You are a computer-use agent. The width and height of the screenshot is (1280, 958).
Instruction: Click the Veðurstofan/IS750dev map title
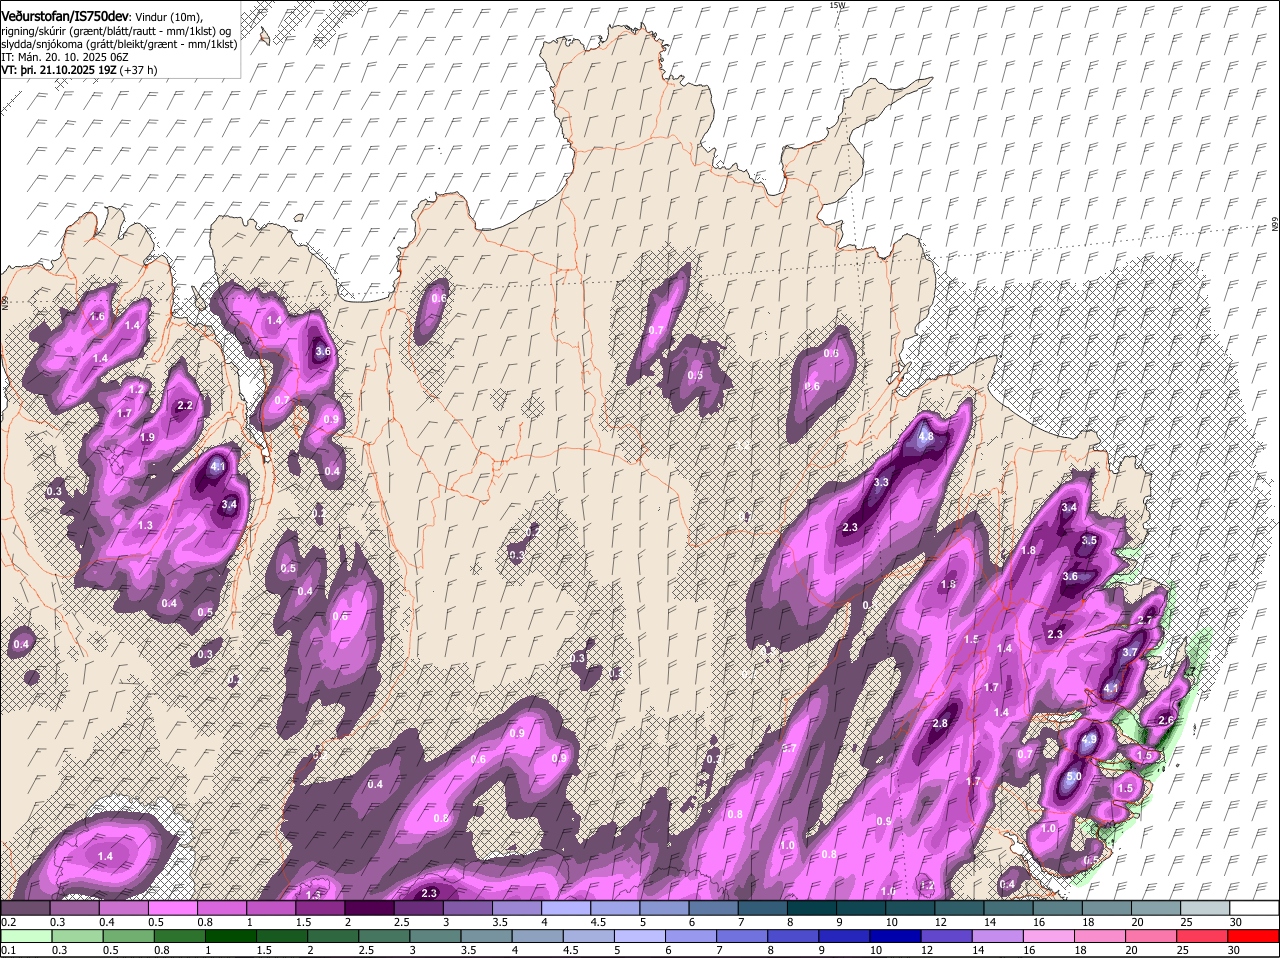[x=65, y=17]
